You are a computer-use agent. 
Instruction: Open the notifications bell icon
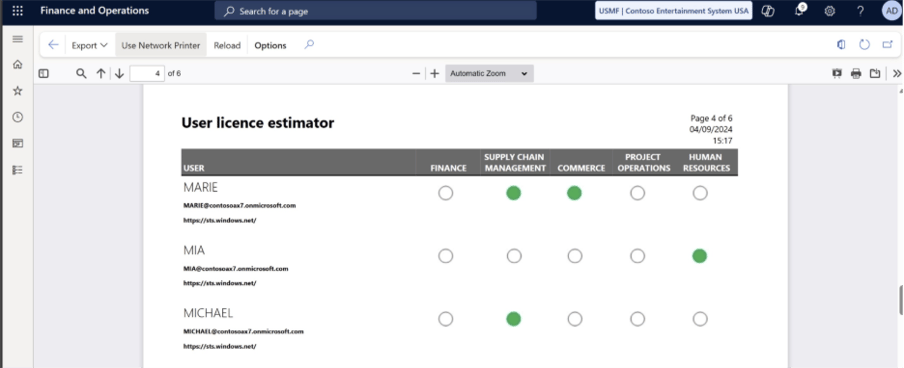click(x=799, y=10)
